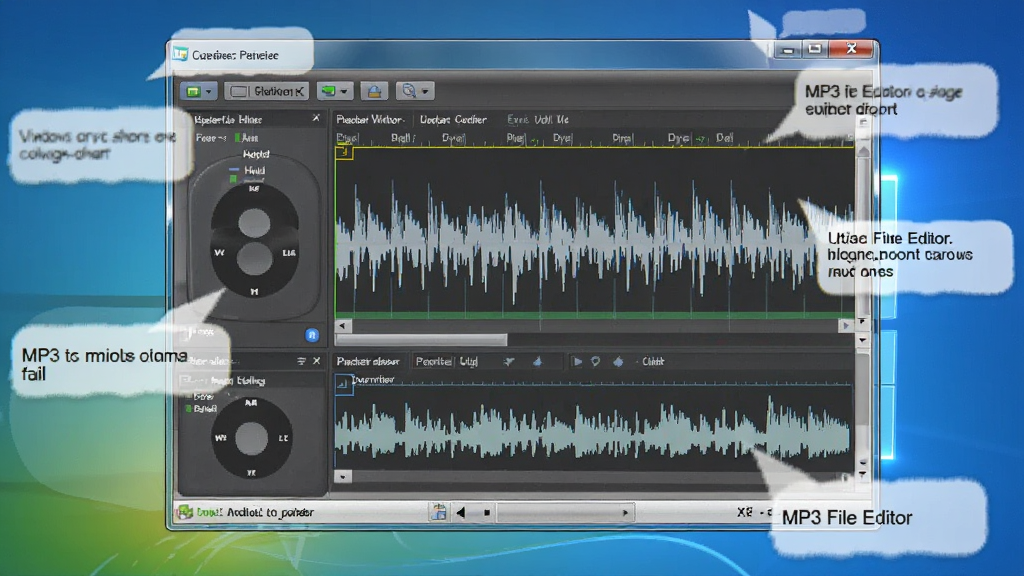Click blue drop icon in lower toolbar

click(x=618, y=361)
